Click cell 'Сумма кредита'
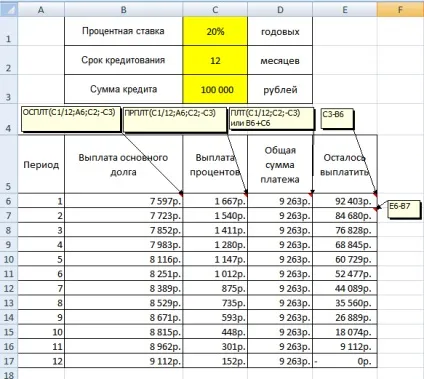This screenshot has height=379, width=424. (x=123, y=89)
